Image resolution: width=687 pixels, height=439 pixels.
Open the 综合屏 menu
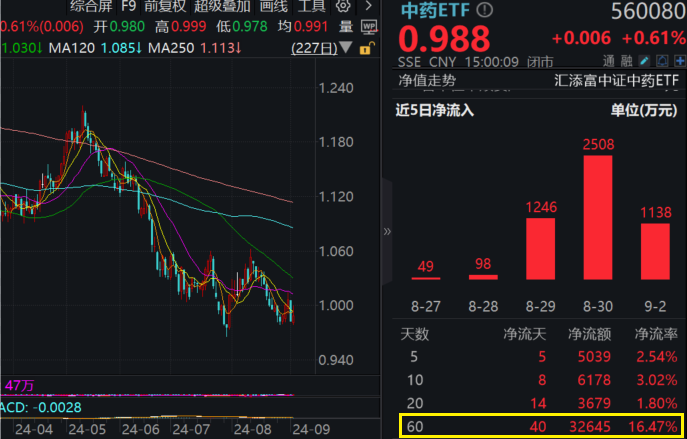click(x=93, y=6)
